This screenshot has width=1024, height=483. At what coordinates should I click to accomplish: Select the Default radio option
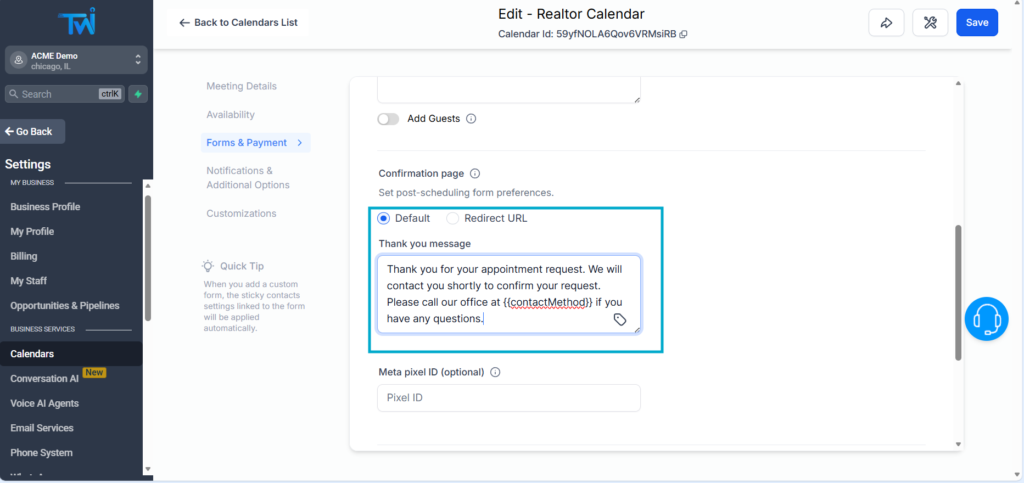(x=383, y=218)
